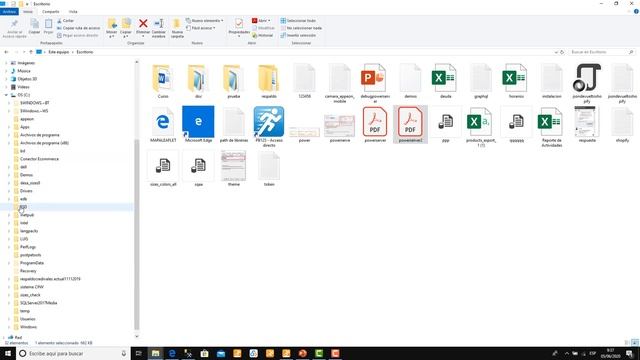Switch to the Vista ribbon tab
Image resolution: width=640 pixels, height=360 pixels.
pos(73,12)
